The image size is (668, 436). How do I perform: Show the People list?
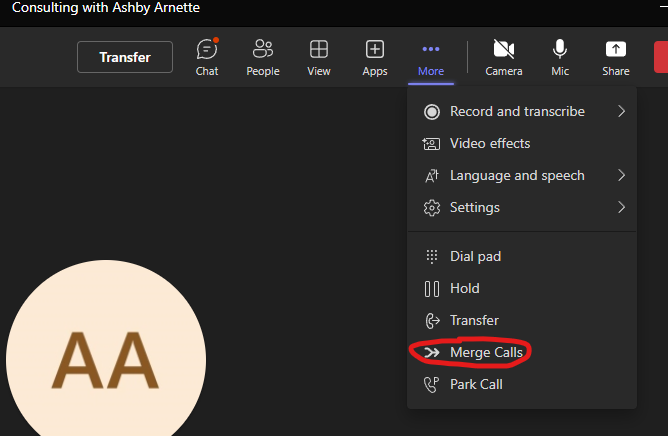tap(263, 58)
